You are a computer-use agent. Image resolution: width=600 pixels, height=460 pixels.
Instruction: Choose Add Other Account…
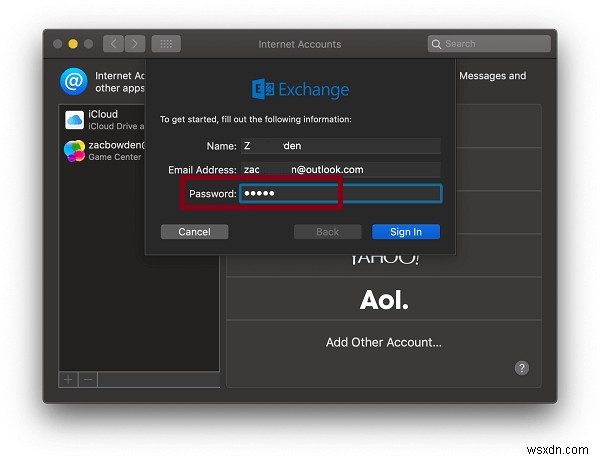384,342
